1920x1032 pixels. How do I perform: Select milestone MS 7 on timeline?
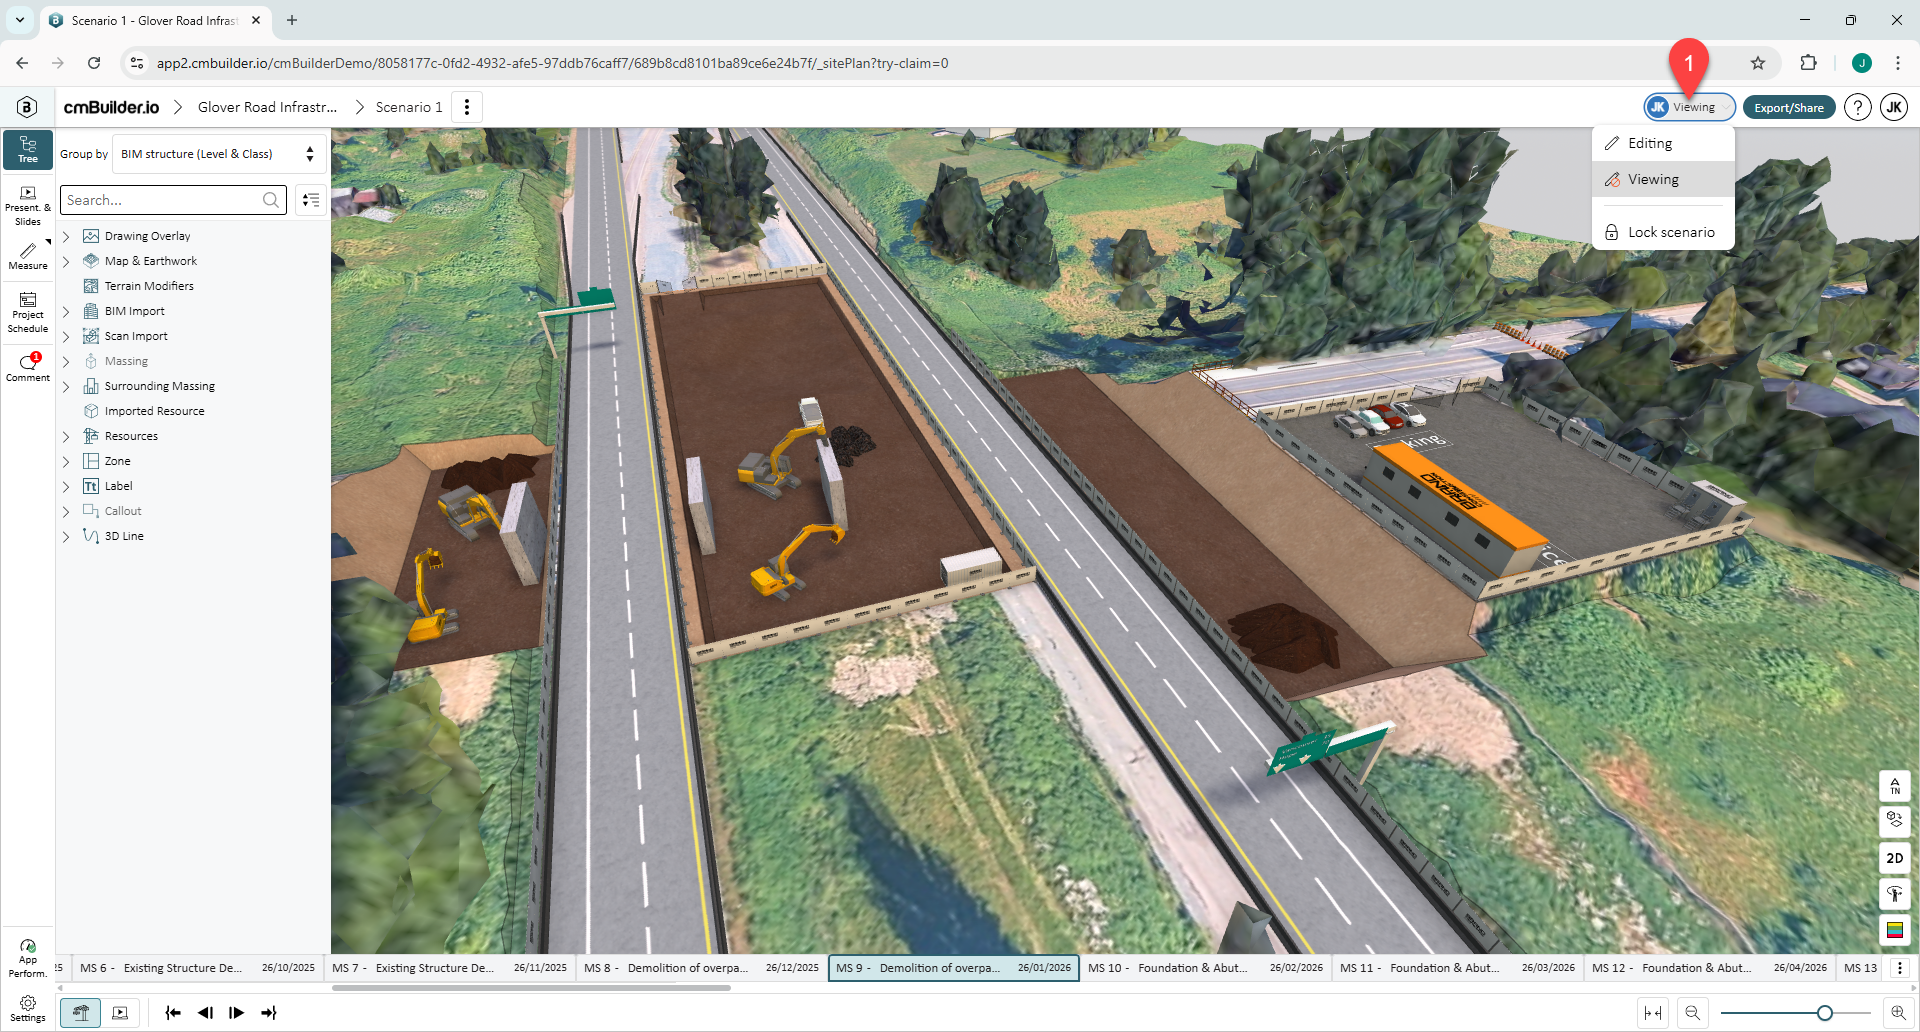[x=450, y=968]
